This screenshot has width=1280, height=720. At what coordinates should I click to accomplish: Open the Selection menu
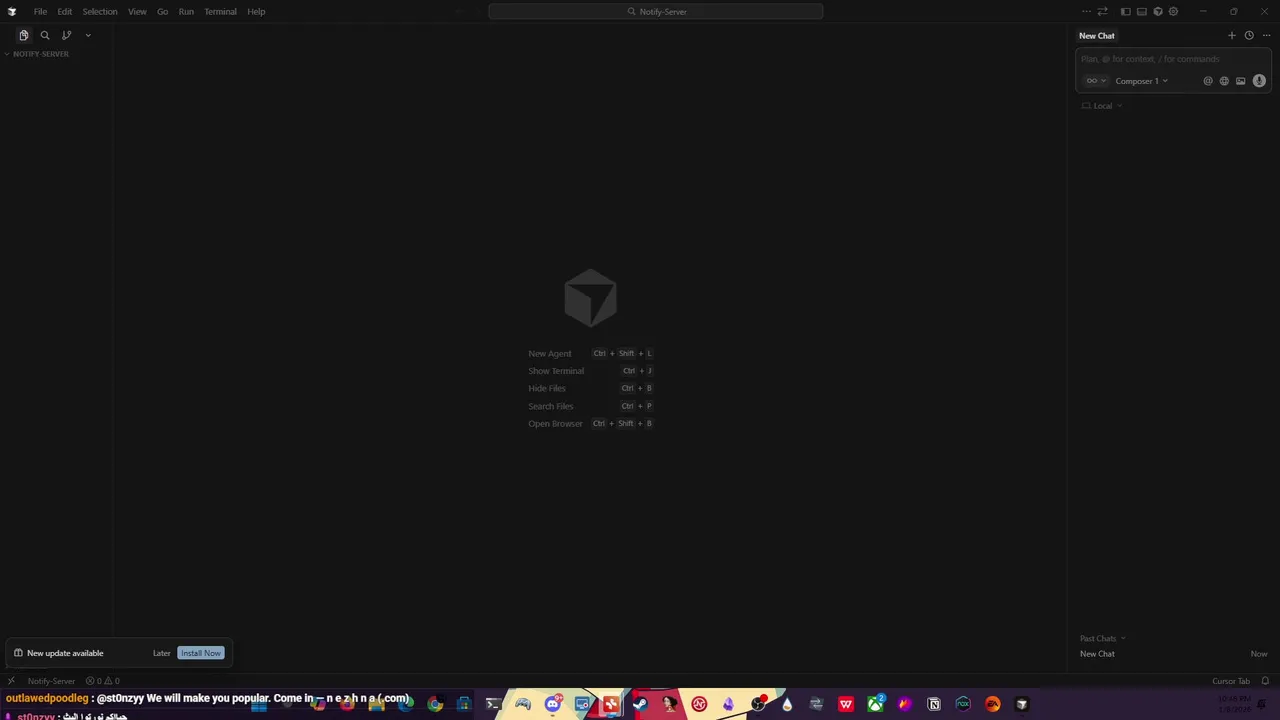click(x=100, y=11)
